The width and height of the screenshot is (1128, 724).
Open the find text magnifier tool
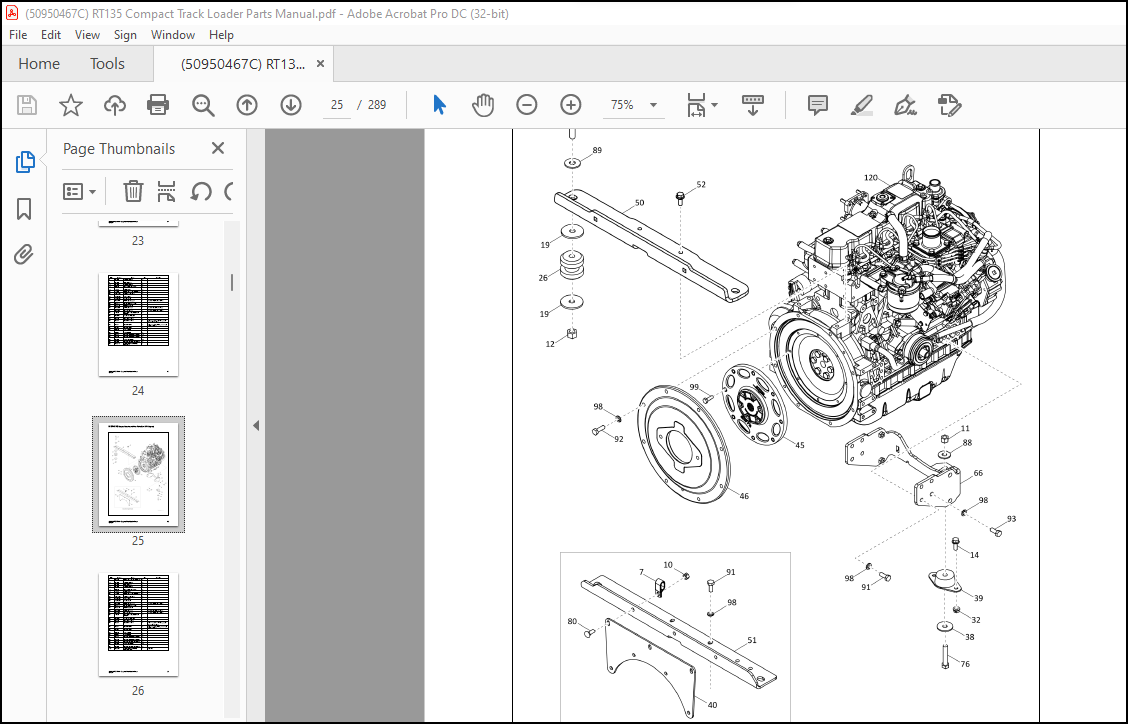pos(203,105)
